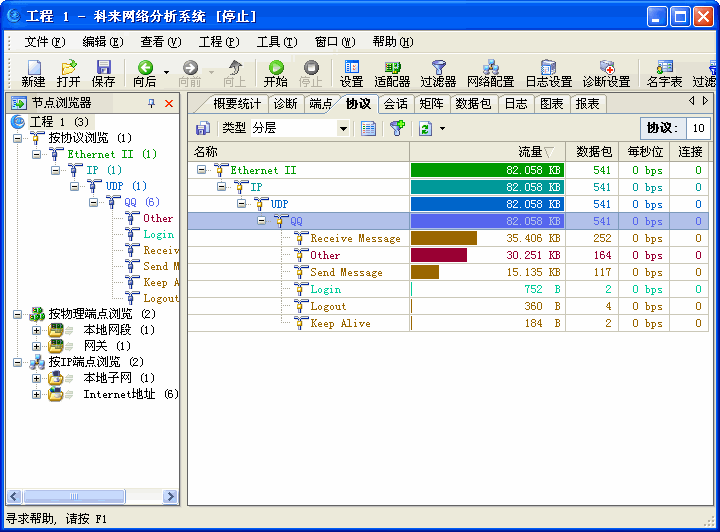This screenshot has height=532, width=720.
Task: Collapse Ethernet II row in protocol table
Action: tap(201, 170)
